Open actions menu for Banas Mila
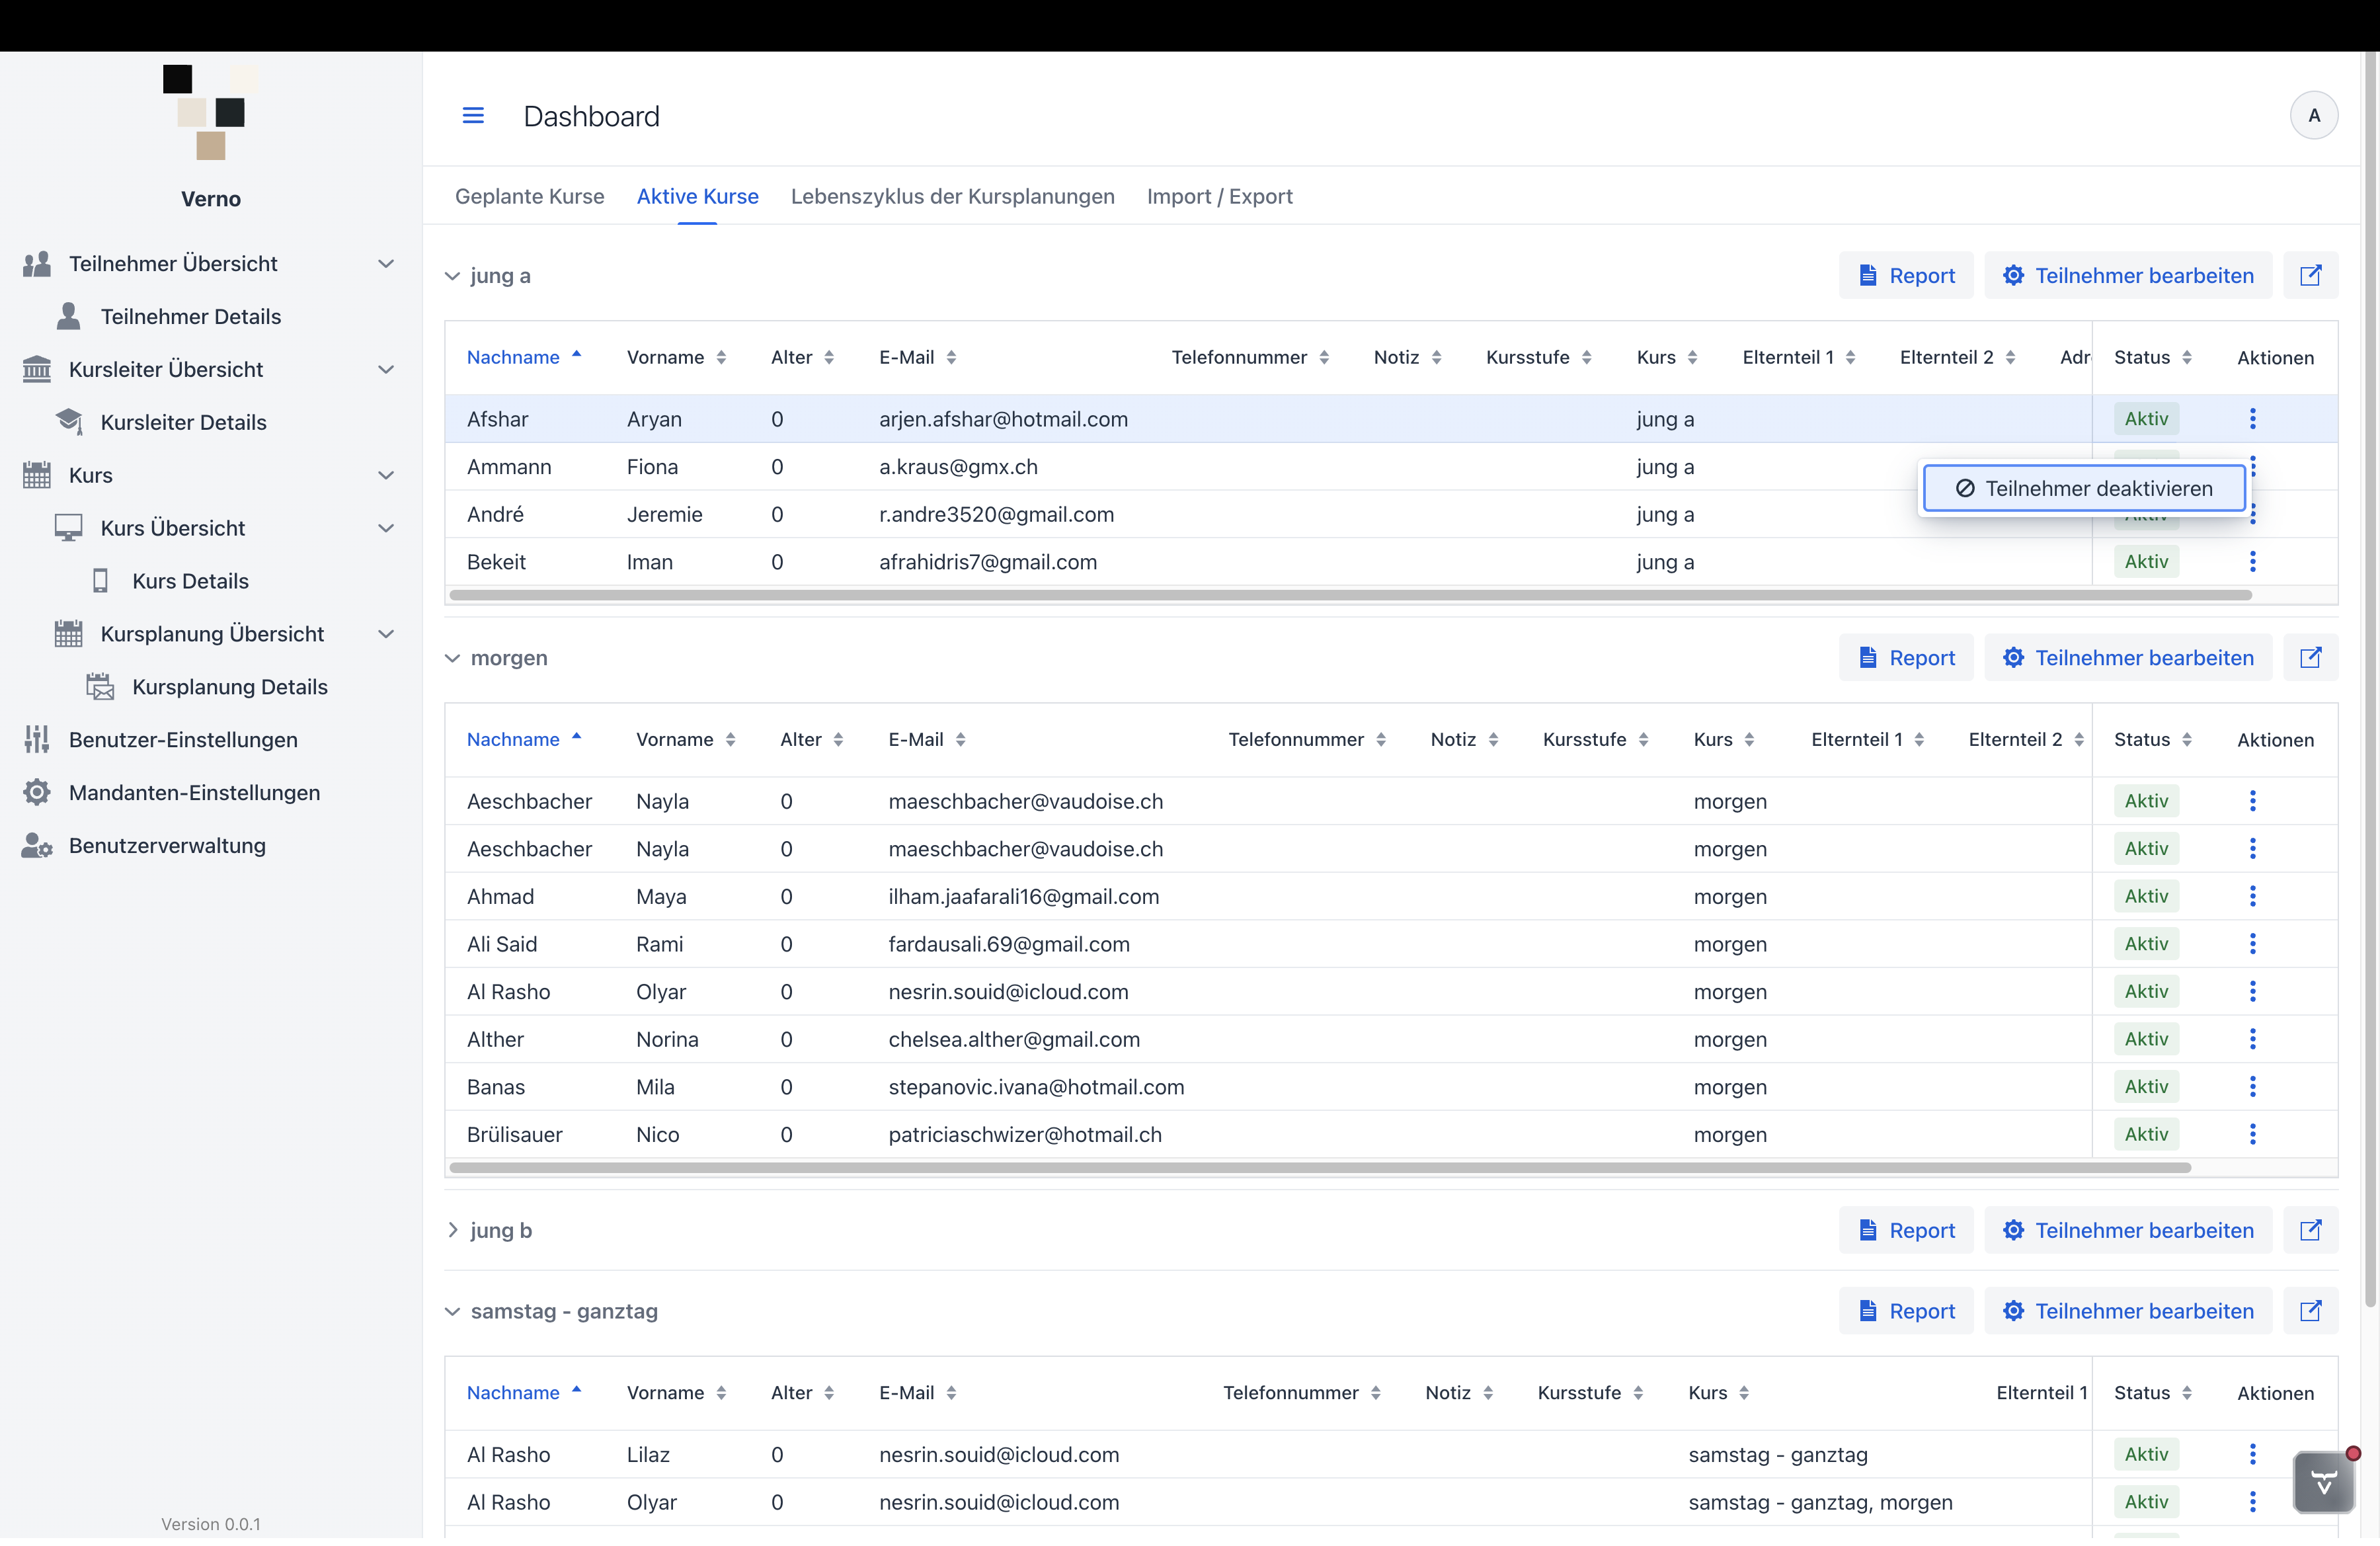 (2252, 1087)
